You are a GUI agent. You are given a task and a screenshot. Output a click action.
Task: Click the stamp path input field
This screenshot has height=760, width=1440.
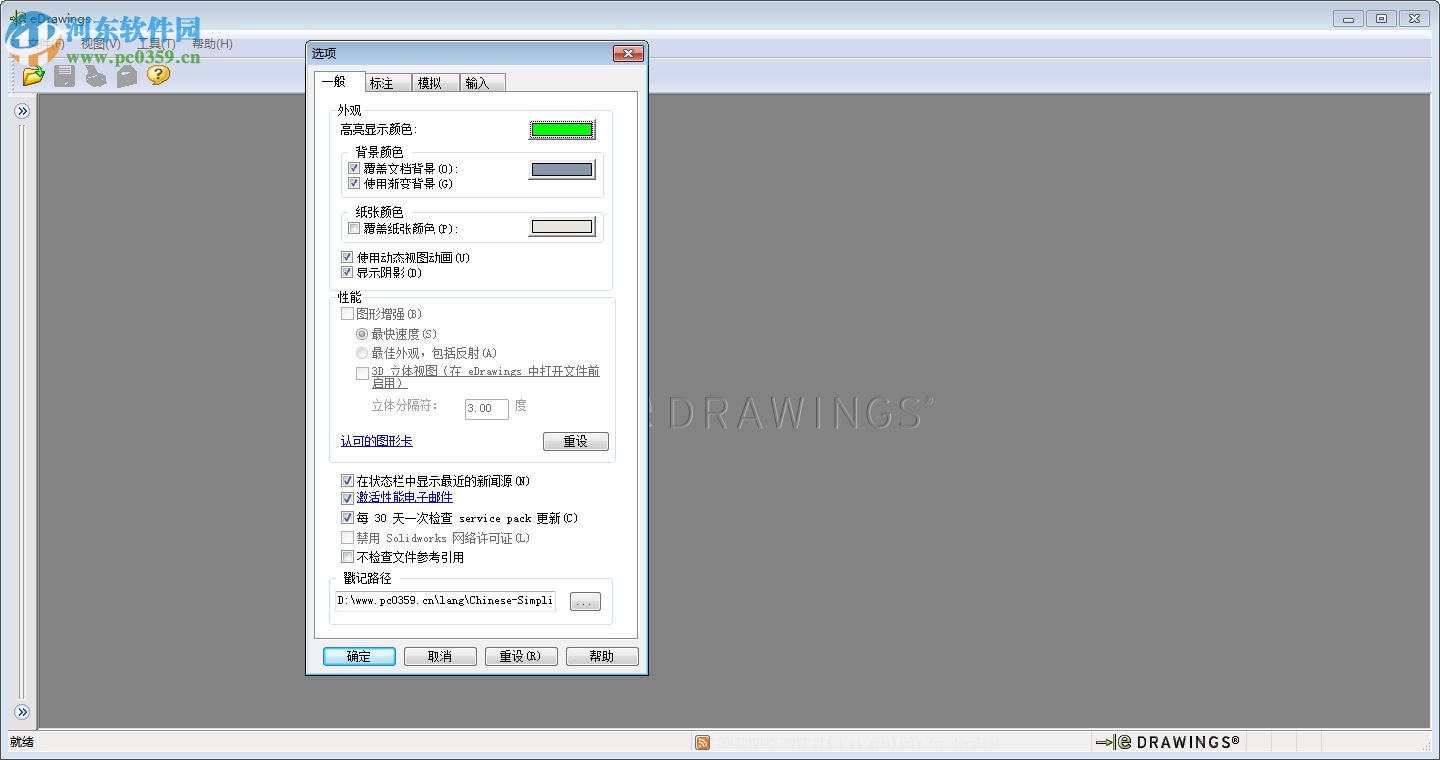click(x=444, y=600)
